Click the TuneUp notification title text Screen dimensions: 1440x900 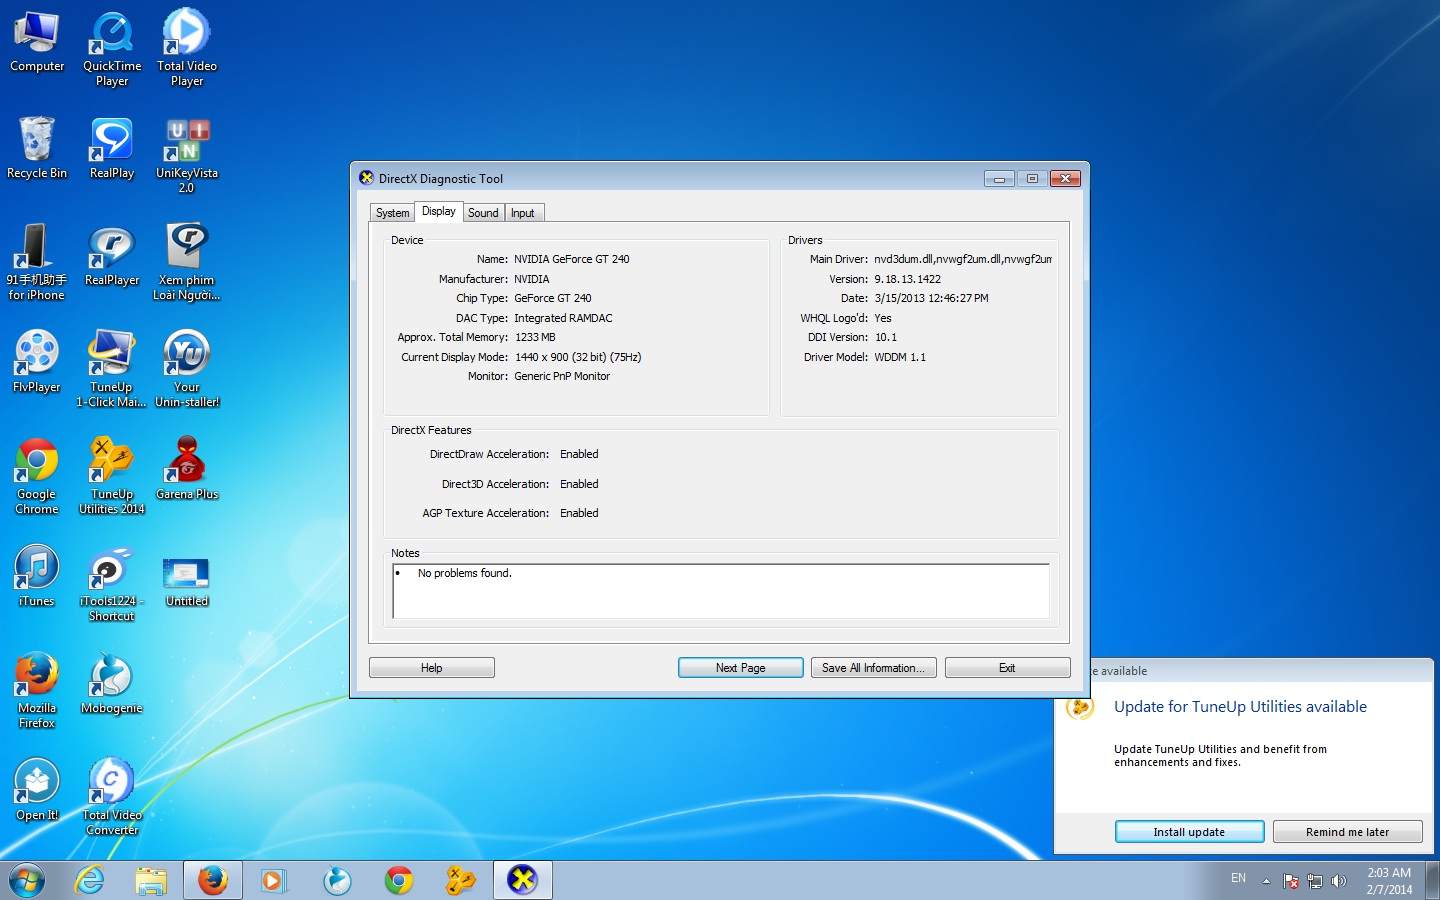pyautogui.click(x=1240, y=707)
